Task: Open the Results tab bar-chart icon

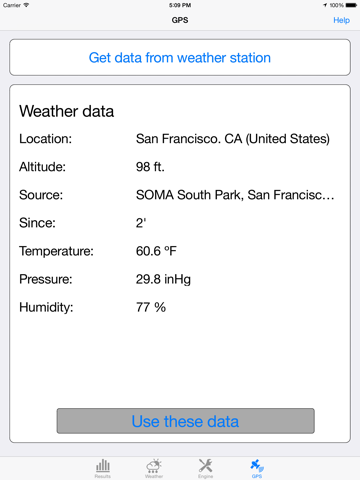Action: tap(103, 466)
